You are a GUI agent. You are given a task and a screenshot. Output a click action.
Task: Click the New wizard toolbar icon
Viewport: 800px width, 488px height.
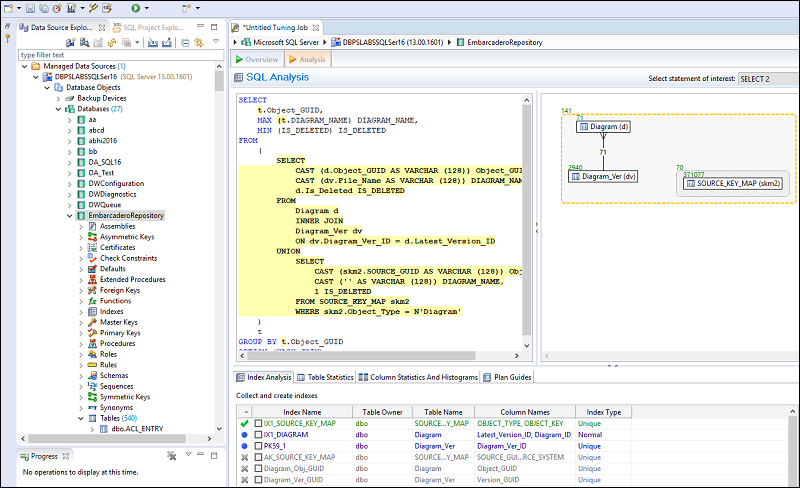[8, 8]
